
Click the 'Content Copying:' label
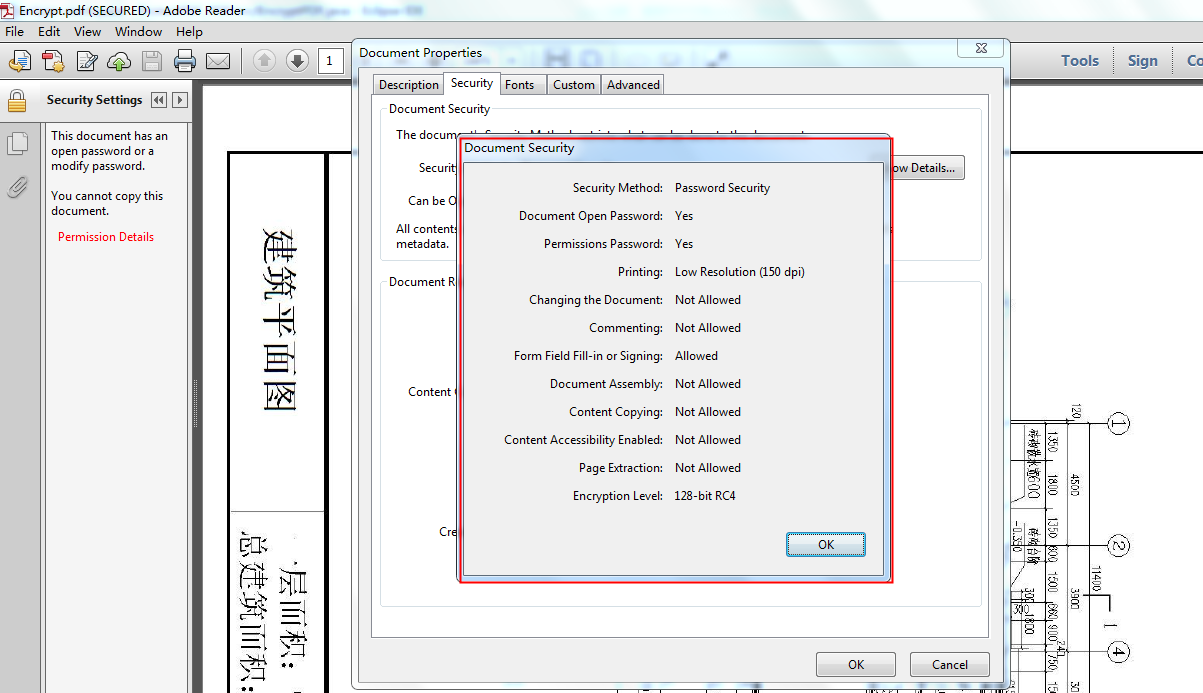(616, 412)
